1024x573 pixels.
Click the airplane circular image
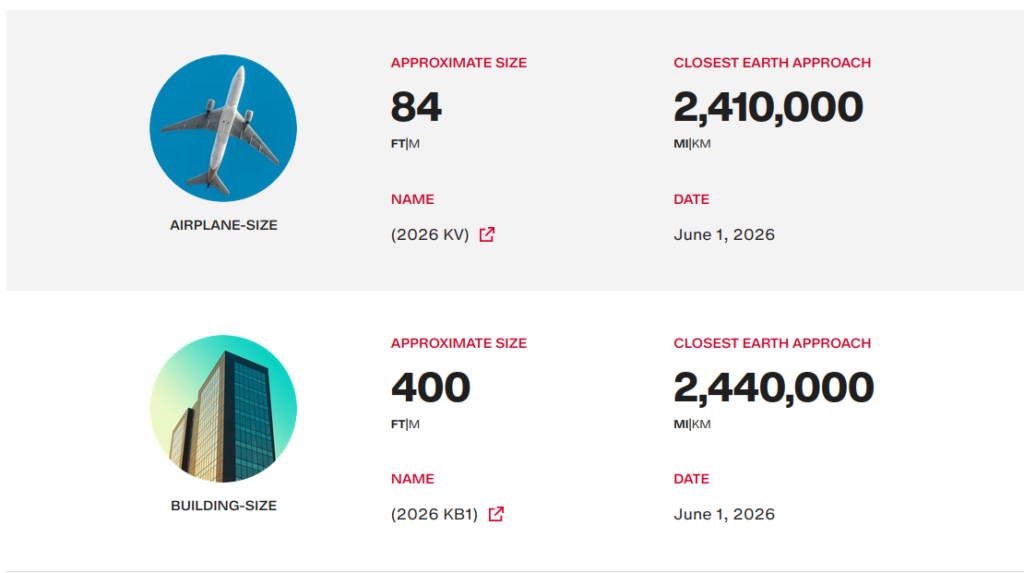[x=223, y=128]
